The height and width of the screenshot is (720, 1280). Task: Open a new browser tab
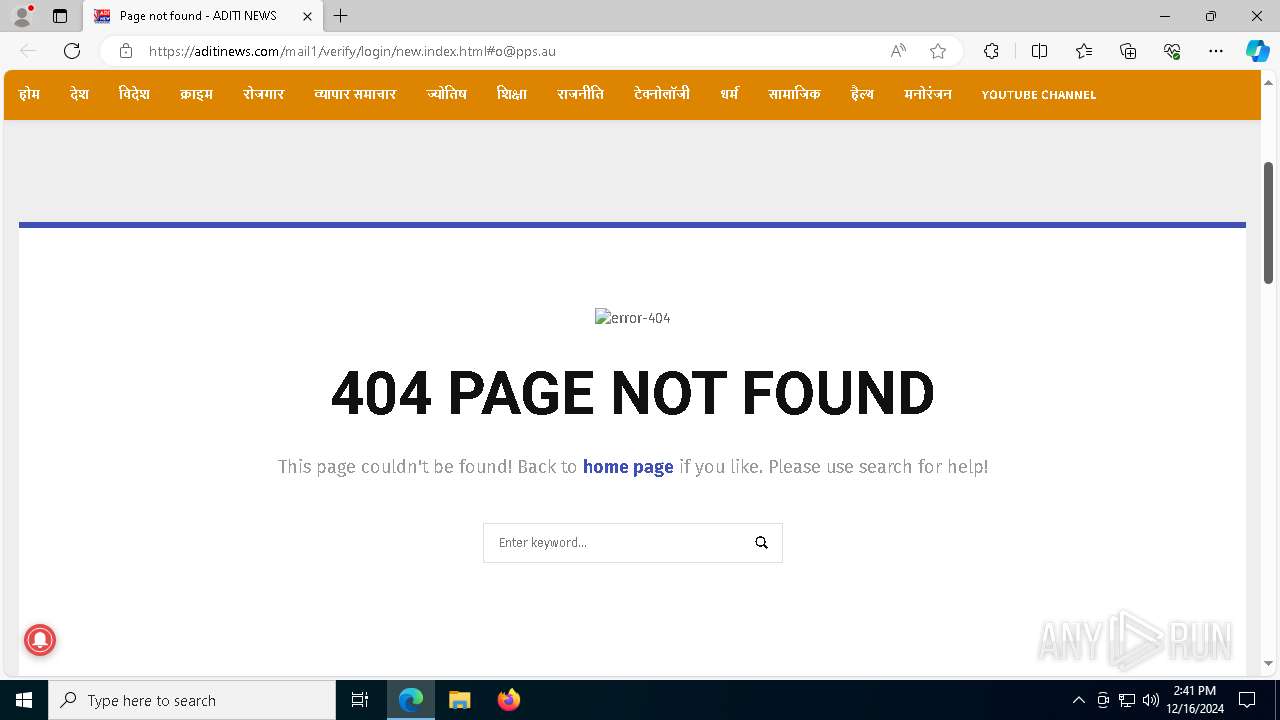(x=341, y=16)
